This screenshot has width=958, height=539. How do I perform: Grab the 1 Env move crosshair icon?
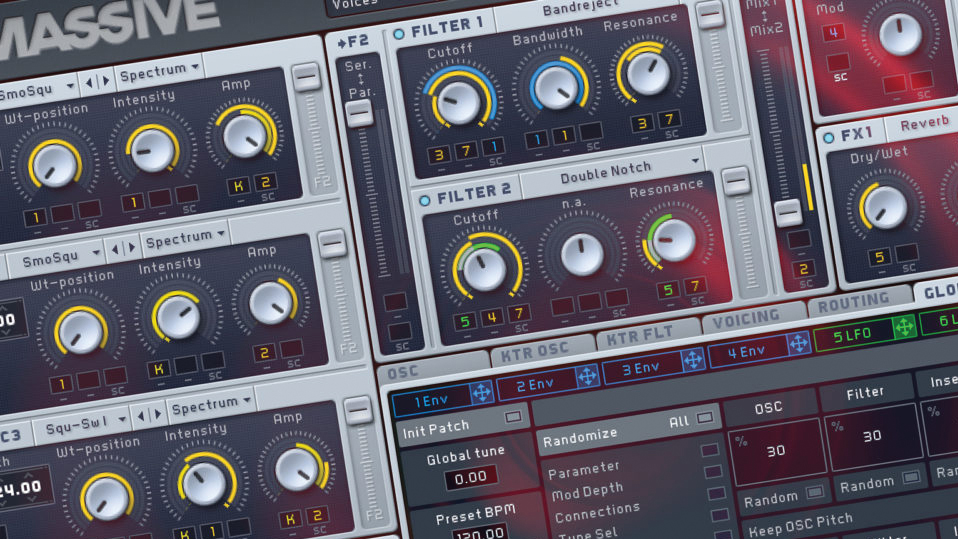coord(481,392)
